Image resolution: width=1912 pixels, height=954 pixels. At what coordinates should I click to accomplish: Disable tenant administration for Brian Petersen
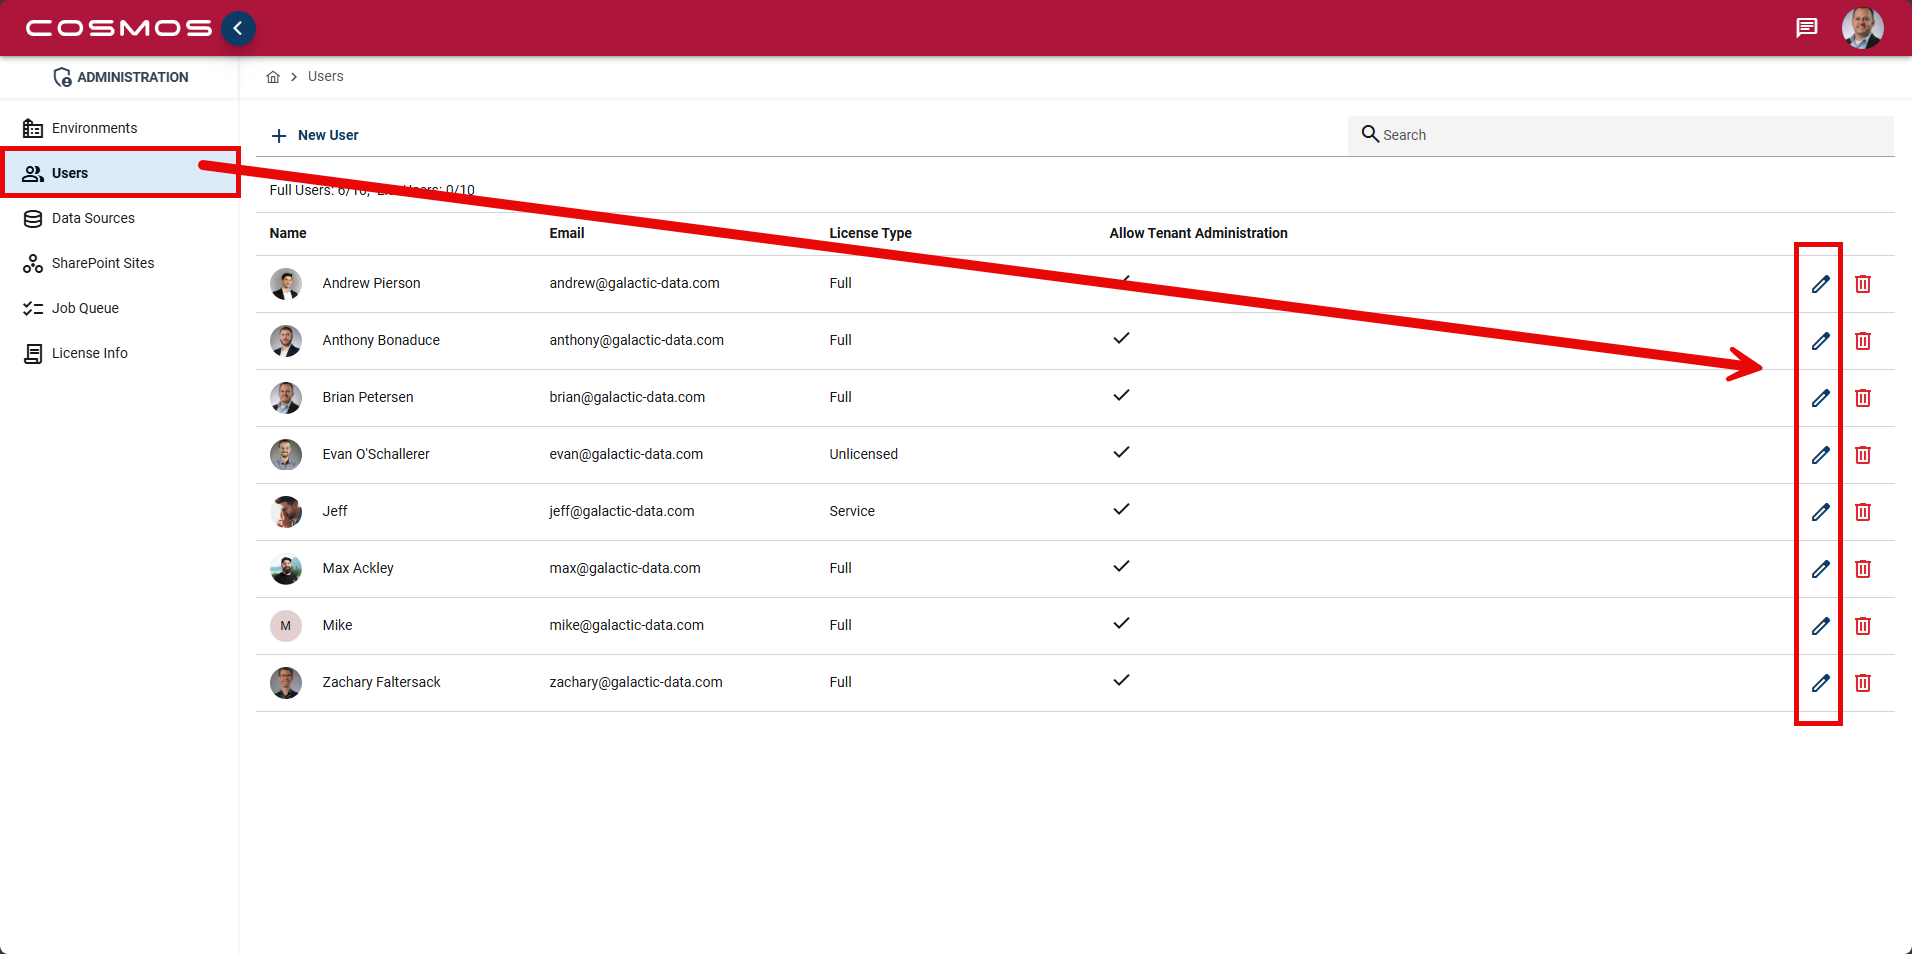click(x=1121, y=395)
